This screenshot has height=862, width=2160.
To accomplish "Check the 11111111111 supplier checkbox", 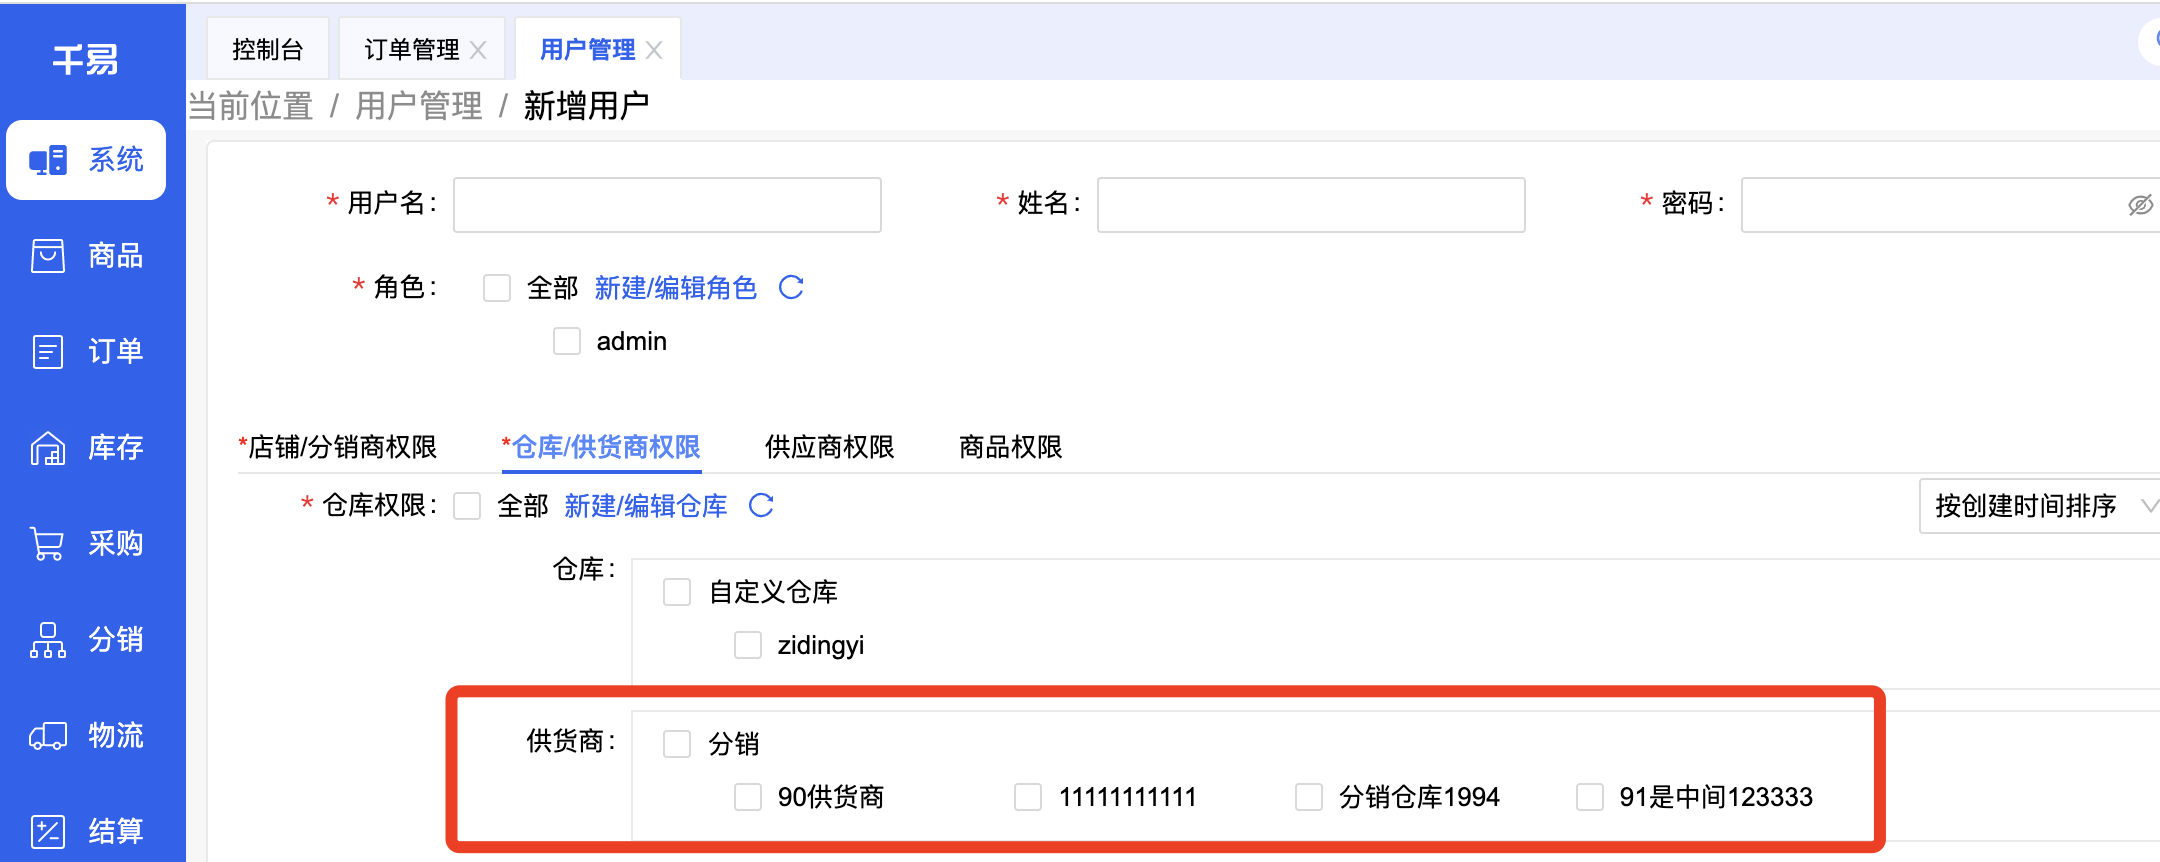I will [x=1028, y=797].
